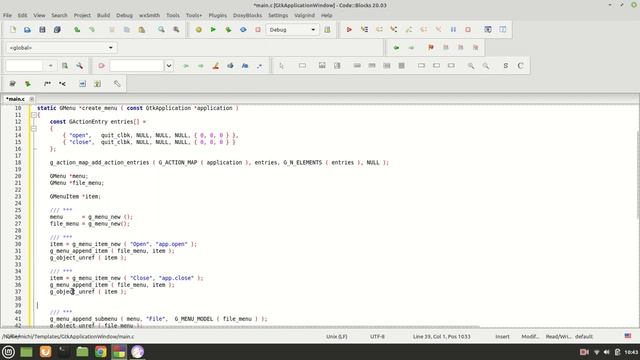The width and height of the screenshot is (640, 360).
Task: Expand the ThreadSearch combo dropdown arrow
Action: tap(50, 66)
